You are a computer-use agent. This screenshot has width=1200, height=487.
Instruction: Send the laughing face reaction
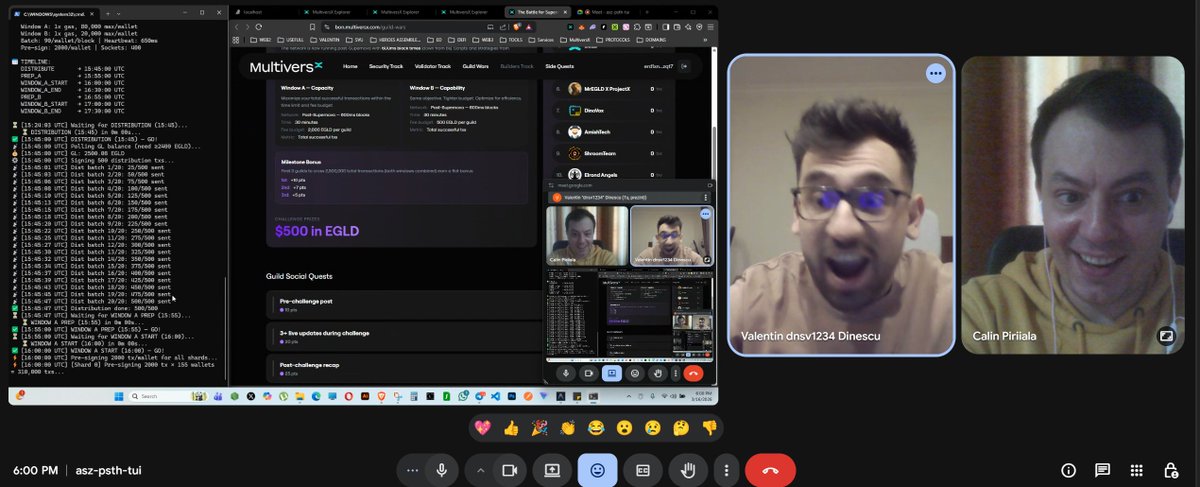(596, 427)
